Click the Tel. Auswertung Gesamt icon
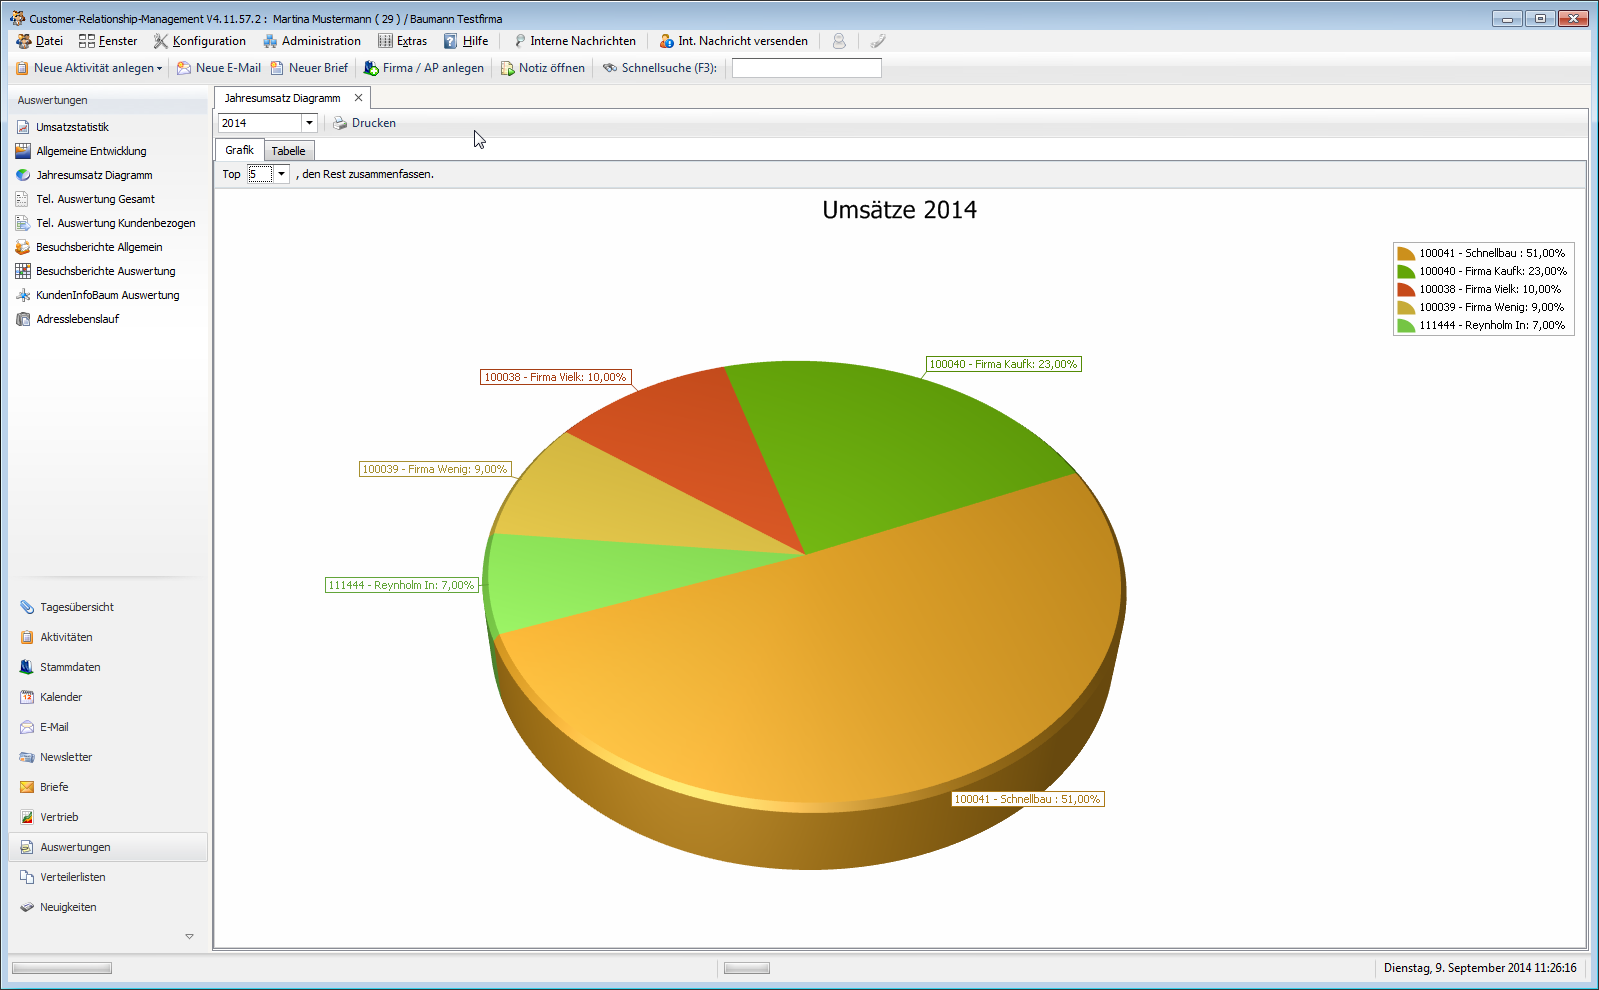 (x=23, y=199)
